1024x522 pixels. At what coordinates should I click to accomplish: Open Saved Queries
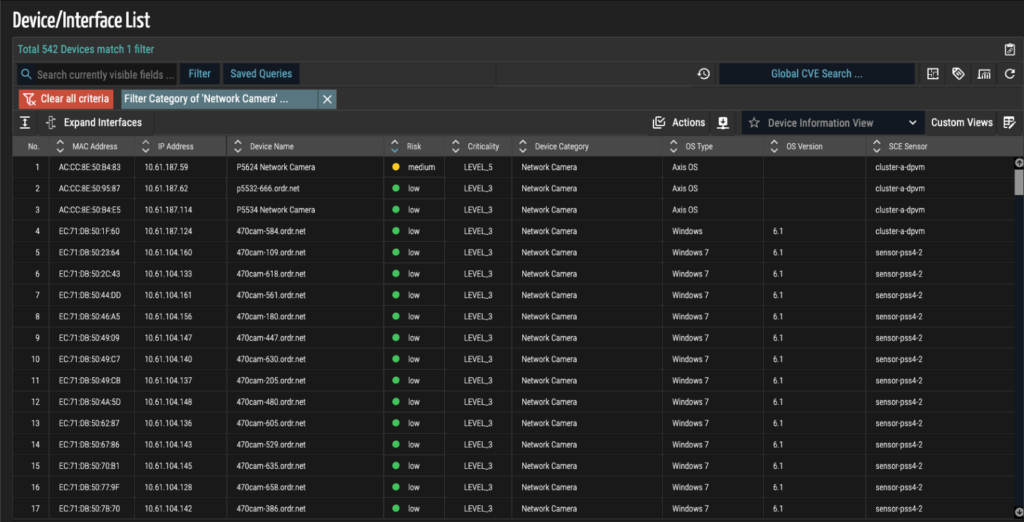(x=261, y=74)
